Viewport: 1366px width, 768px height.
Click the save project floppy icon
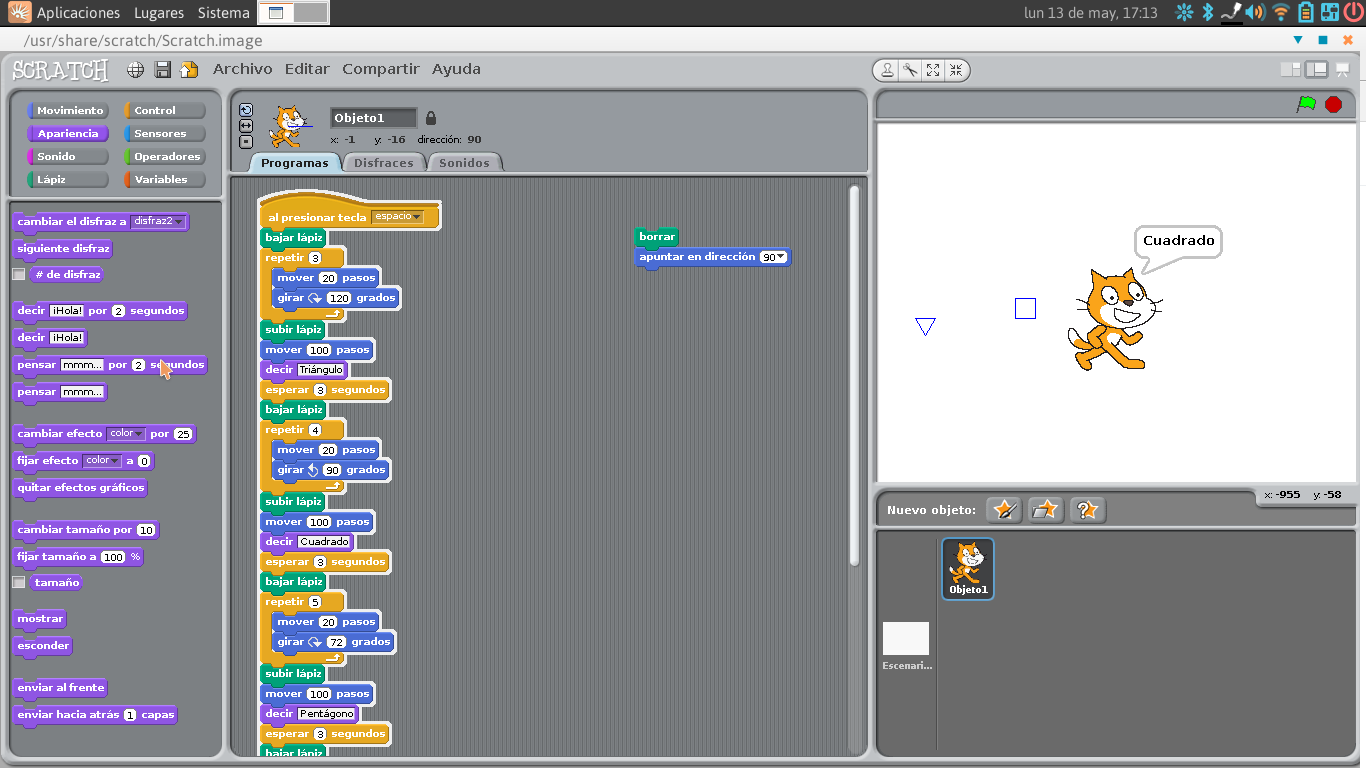click(162, 70)
